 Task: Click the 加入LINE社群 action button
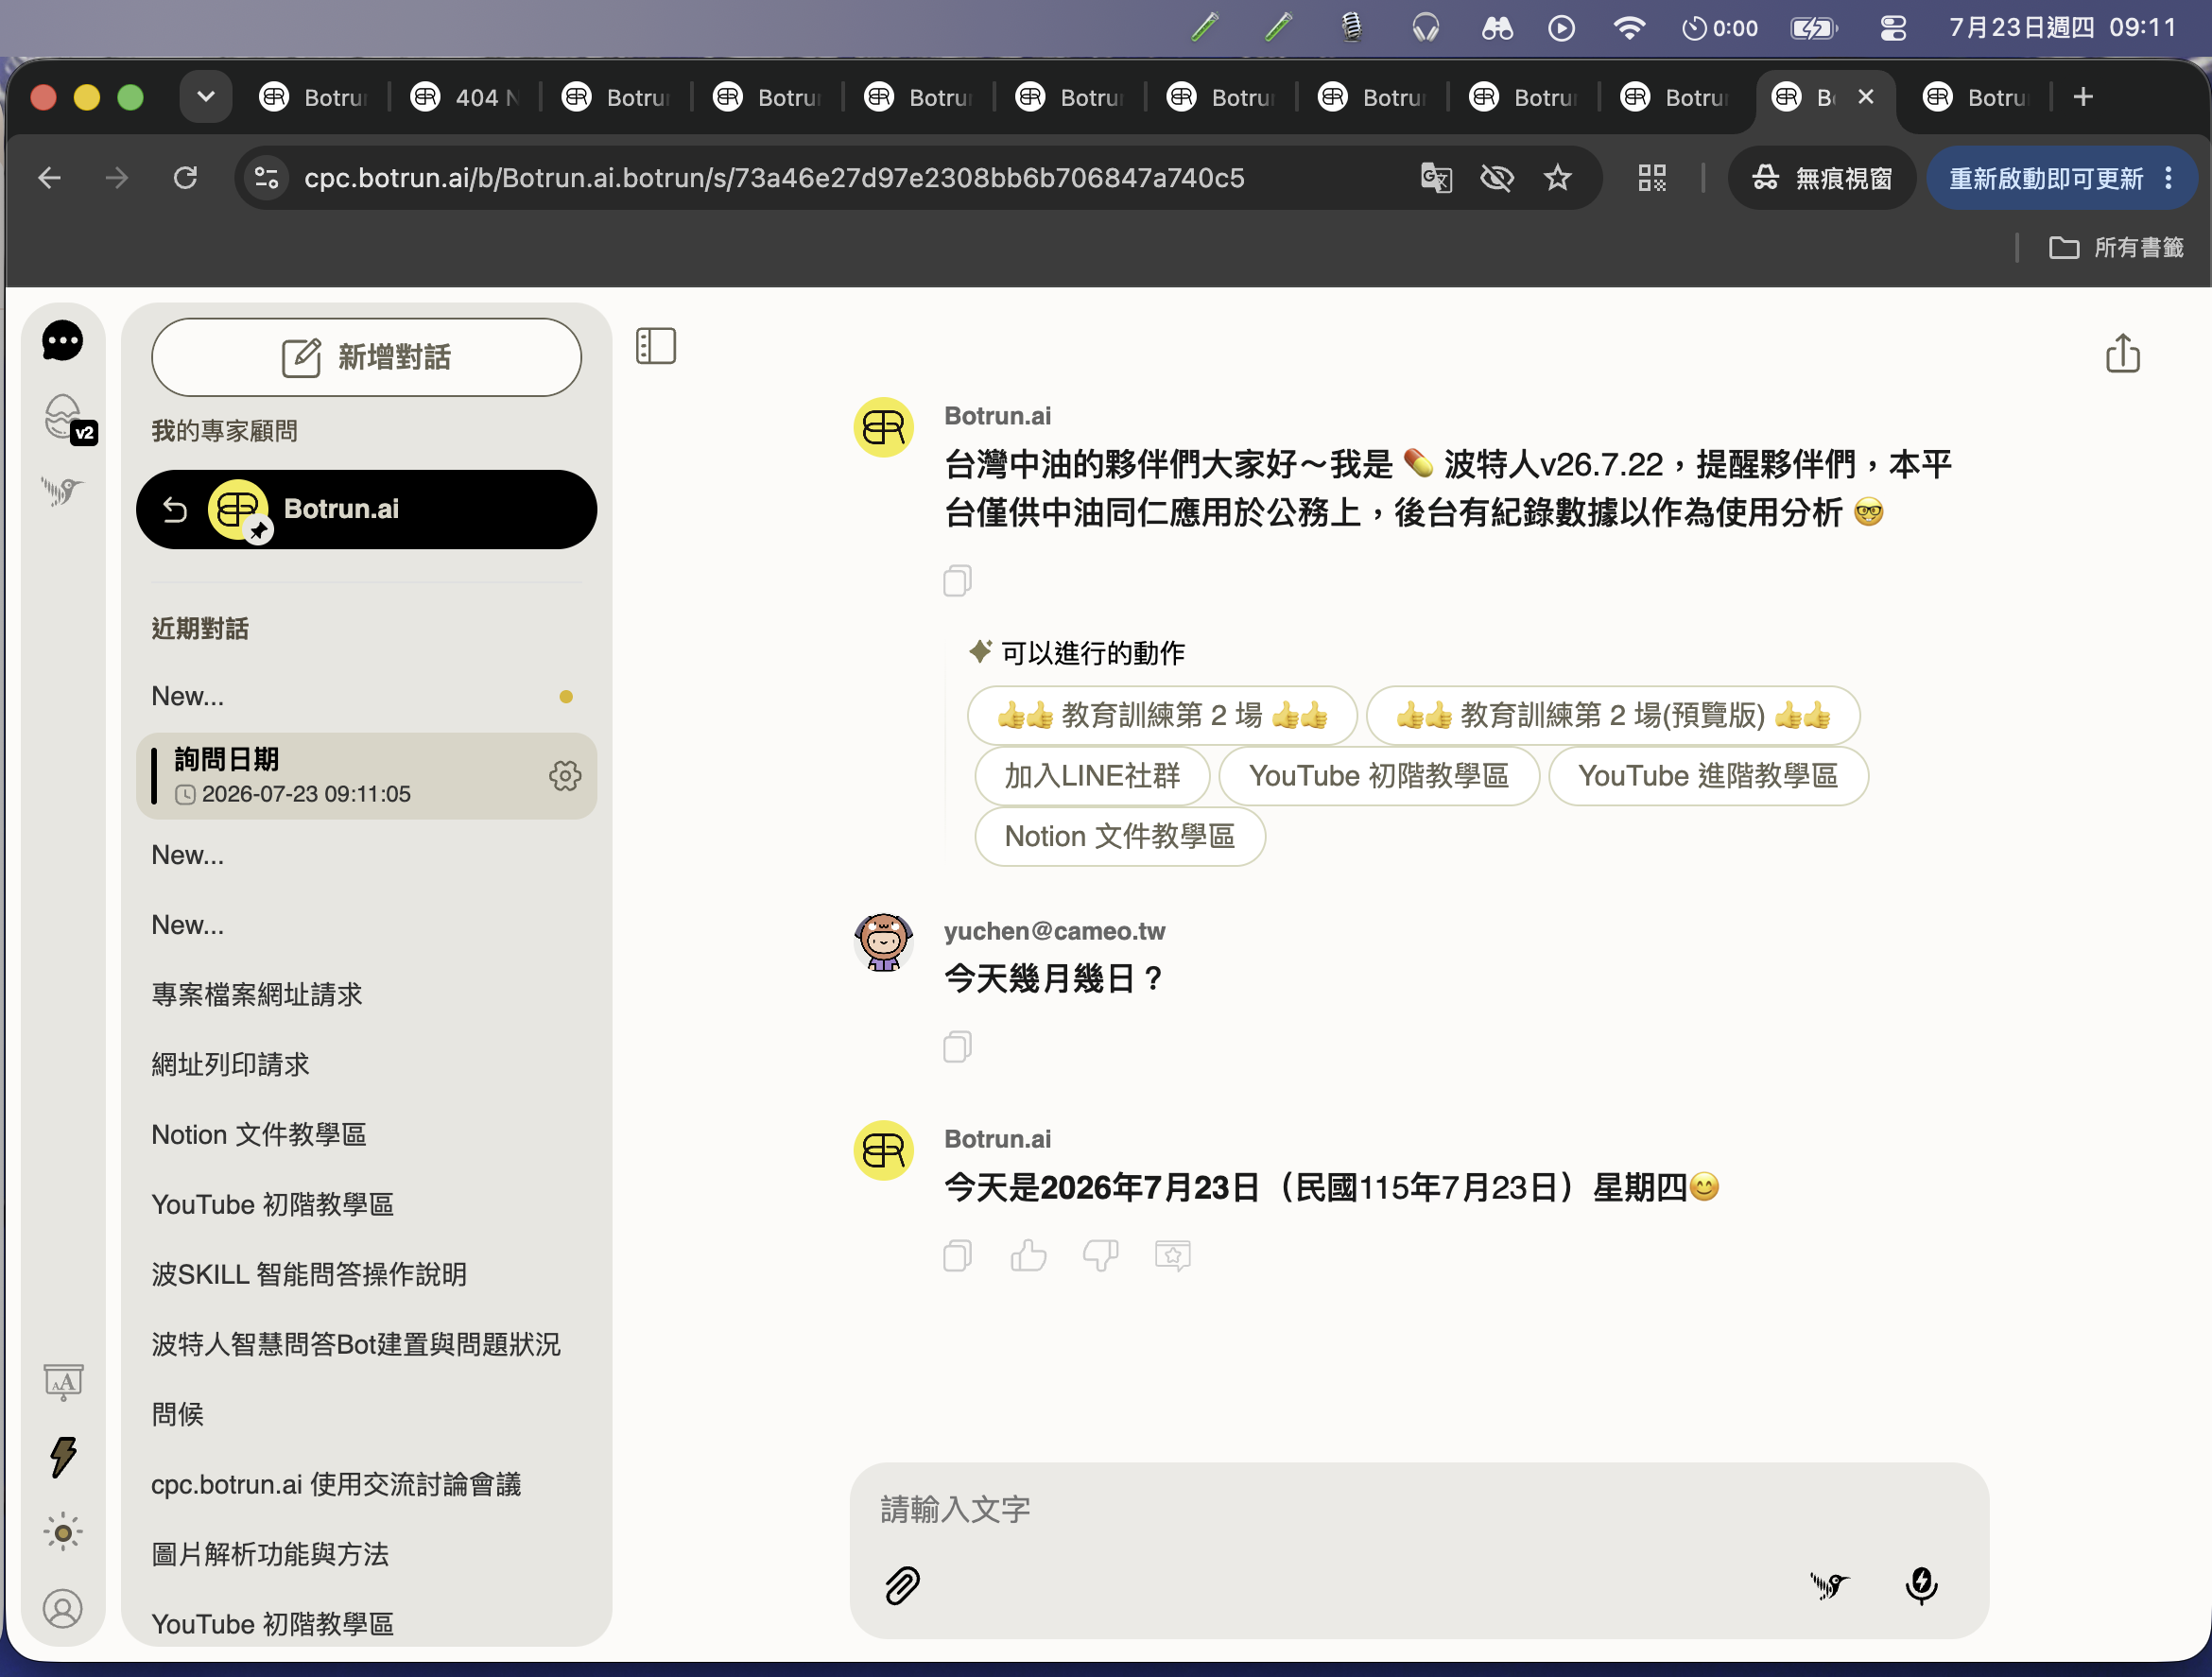coord(1092,776)
